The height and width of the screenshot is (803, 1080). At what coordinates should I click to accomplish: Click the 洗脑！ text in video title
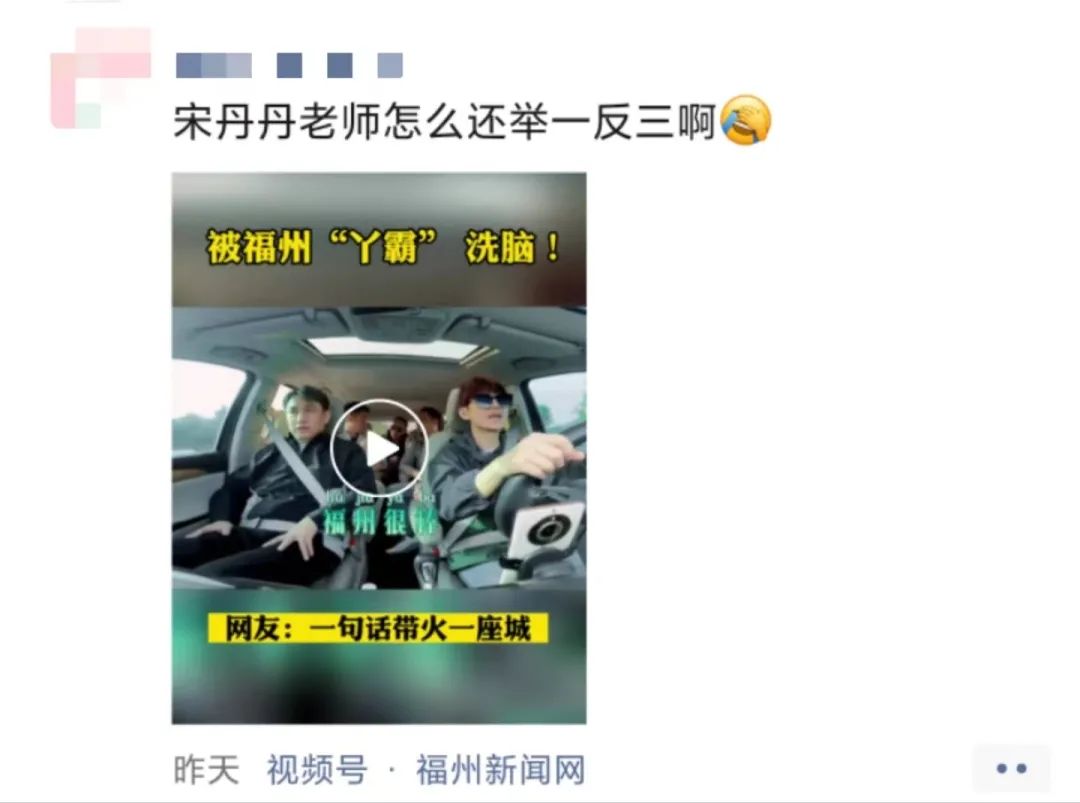click(514, 247)
